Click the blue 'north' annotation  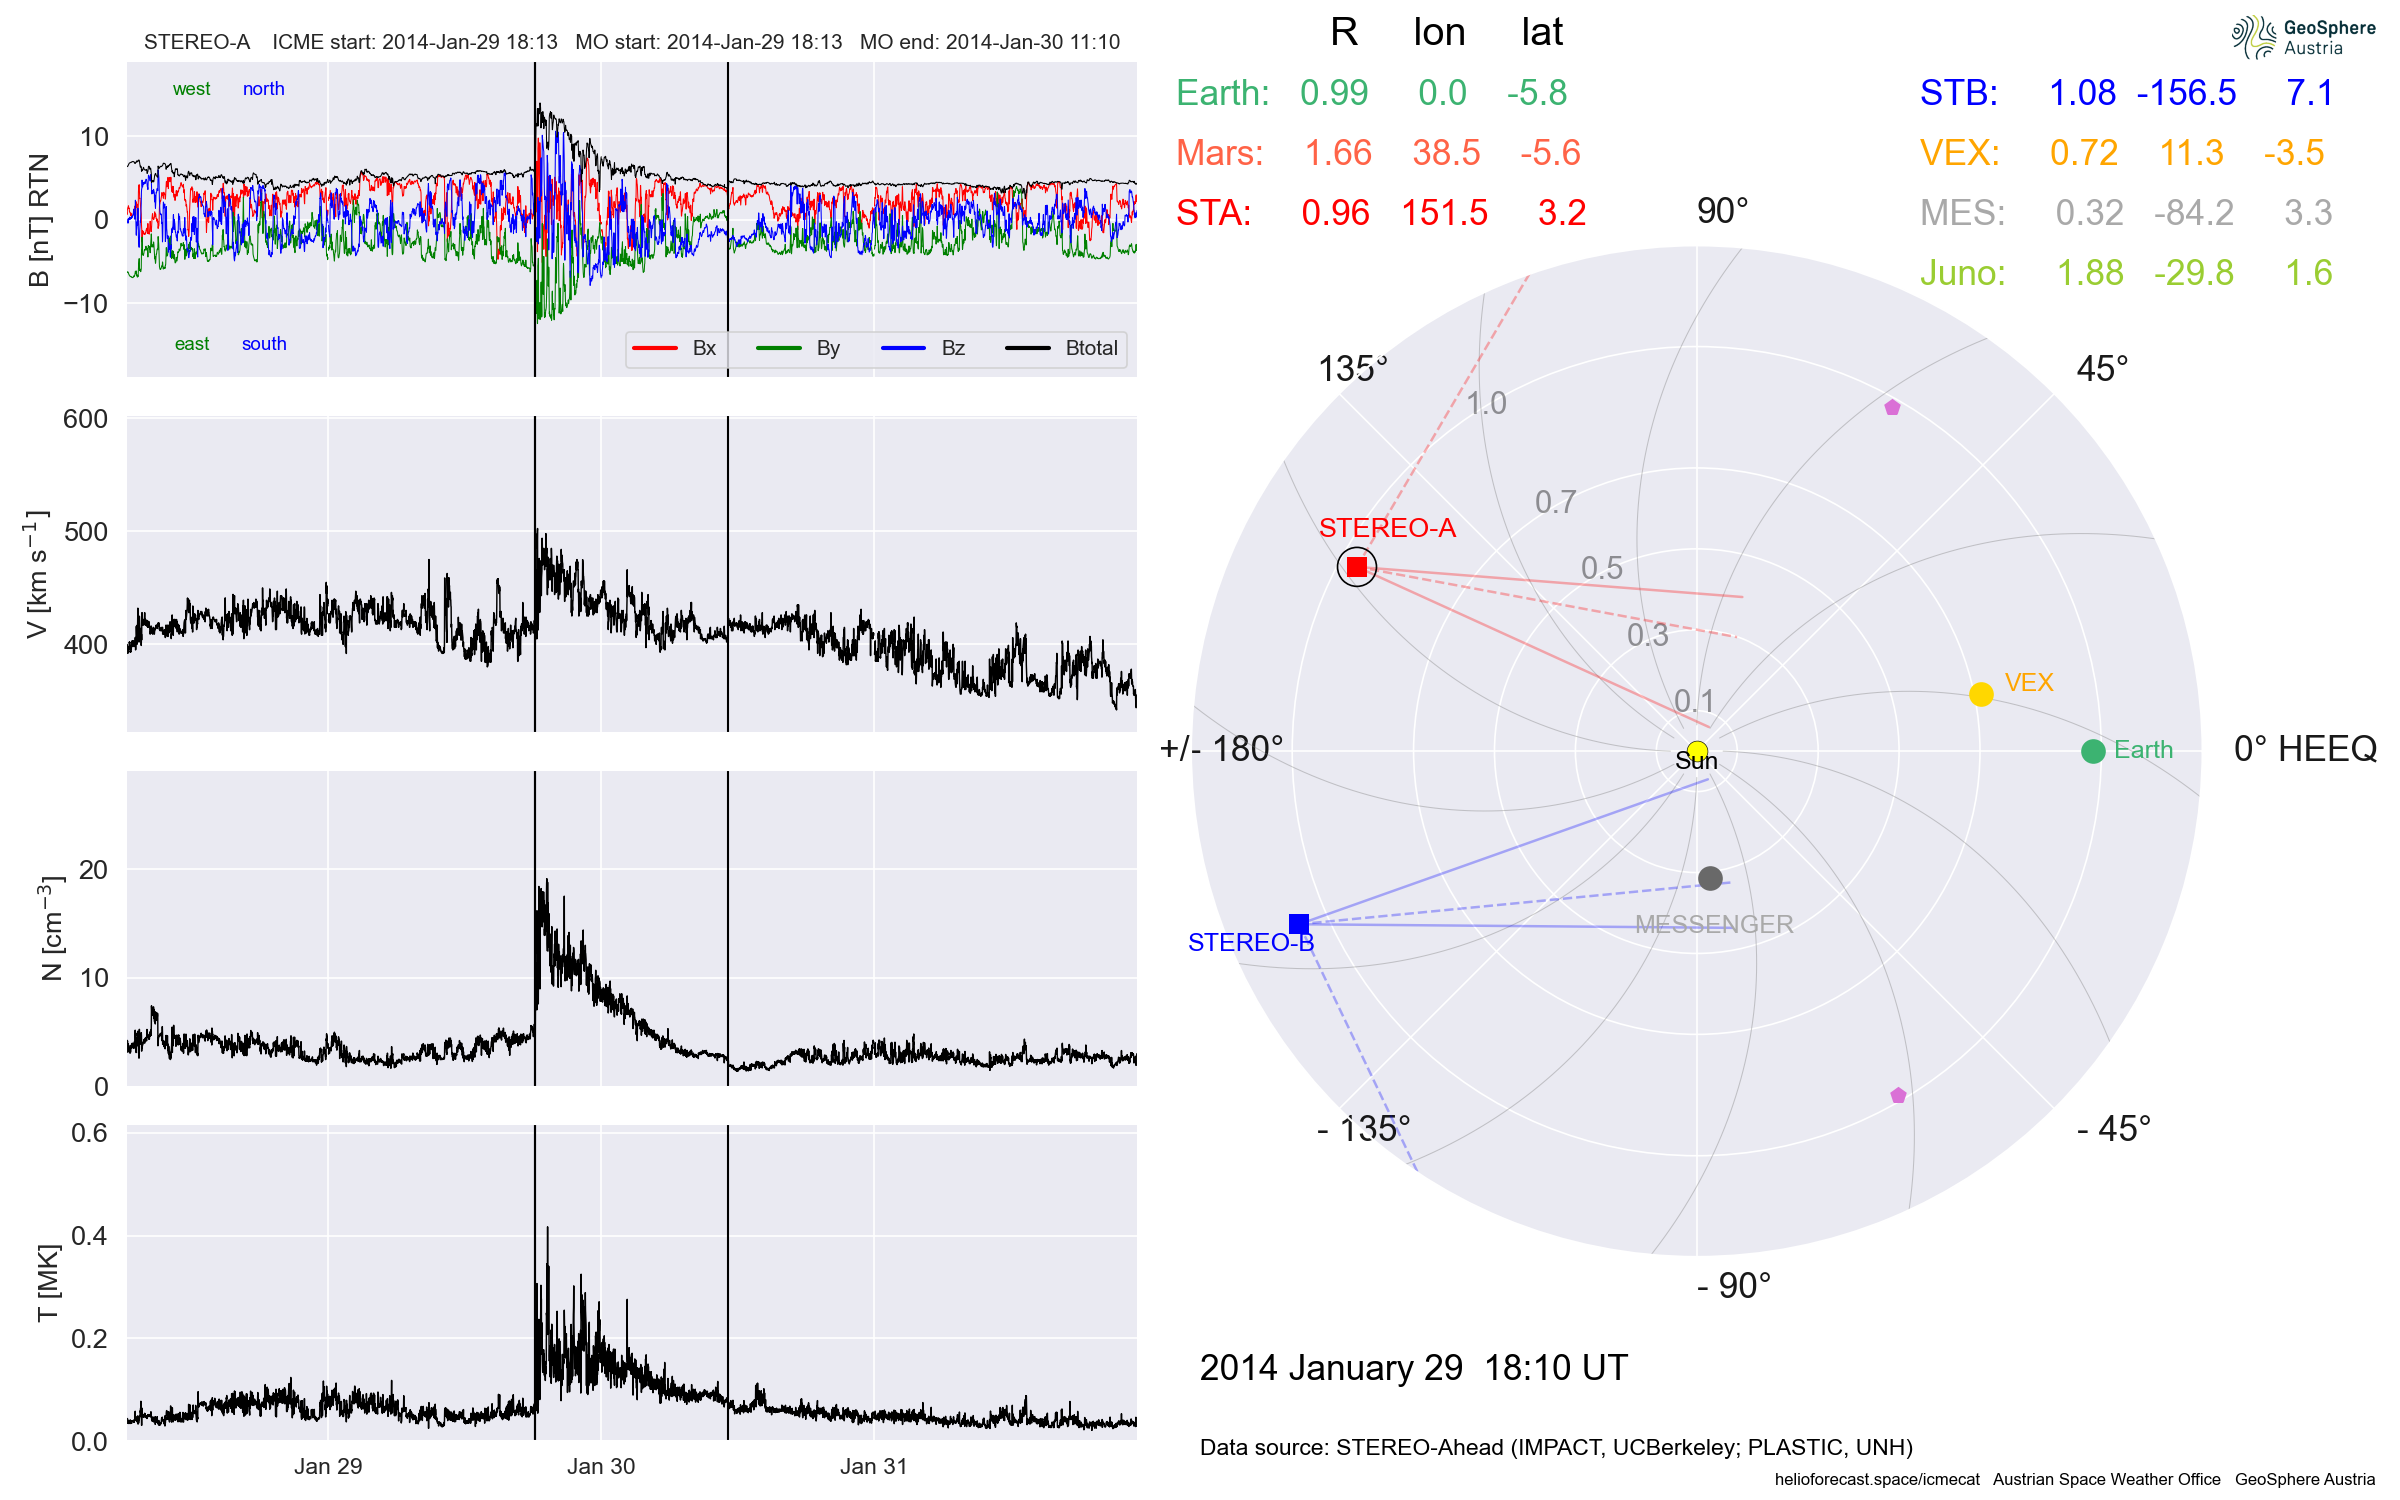[263, 89]
